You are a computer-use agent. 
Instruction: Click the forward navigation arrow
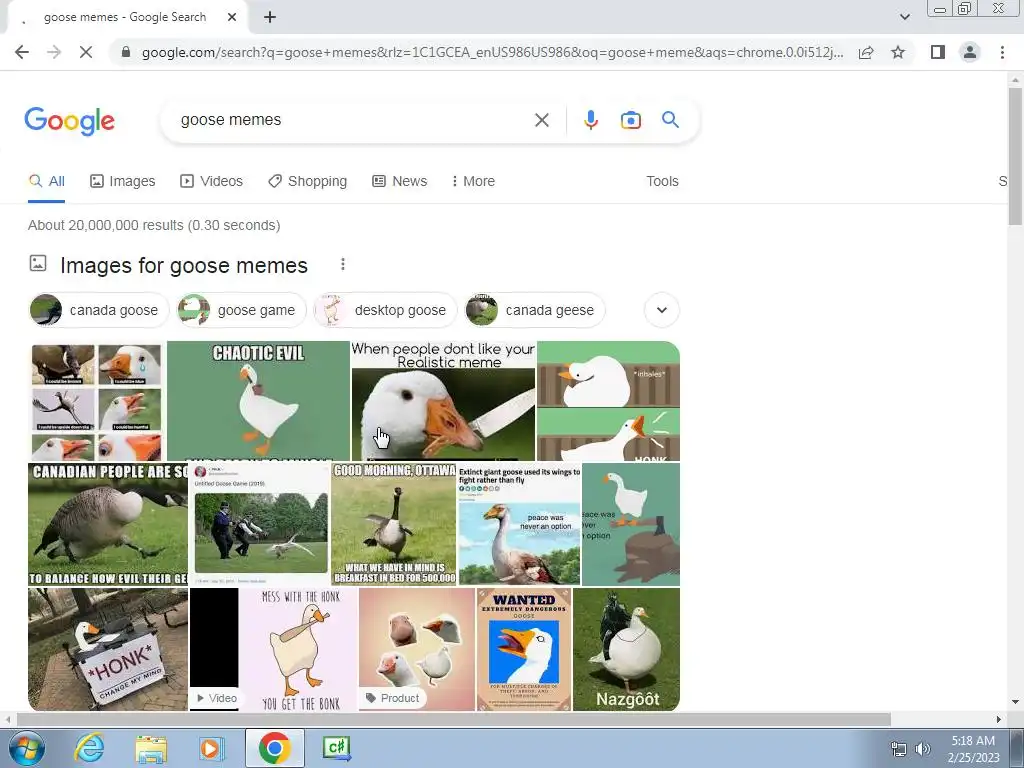[x=54, y=52]
